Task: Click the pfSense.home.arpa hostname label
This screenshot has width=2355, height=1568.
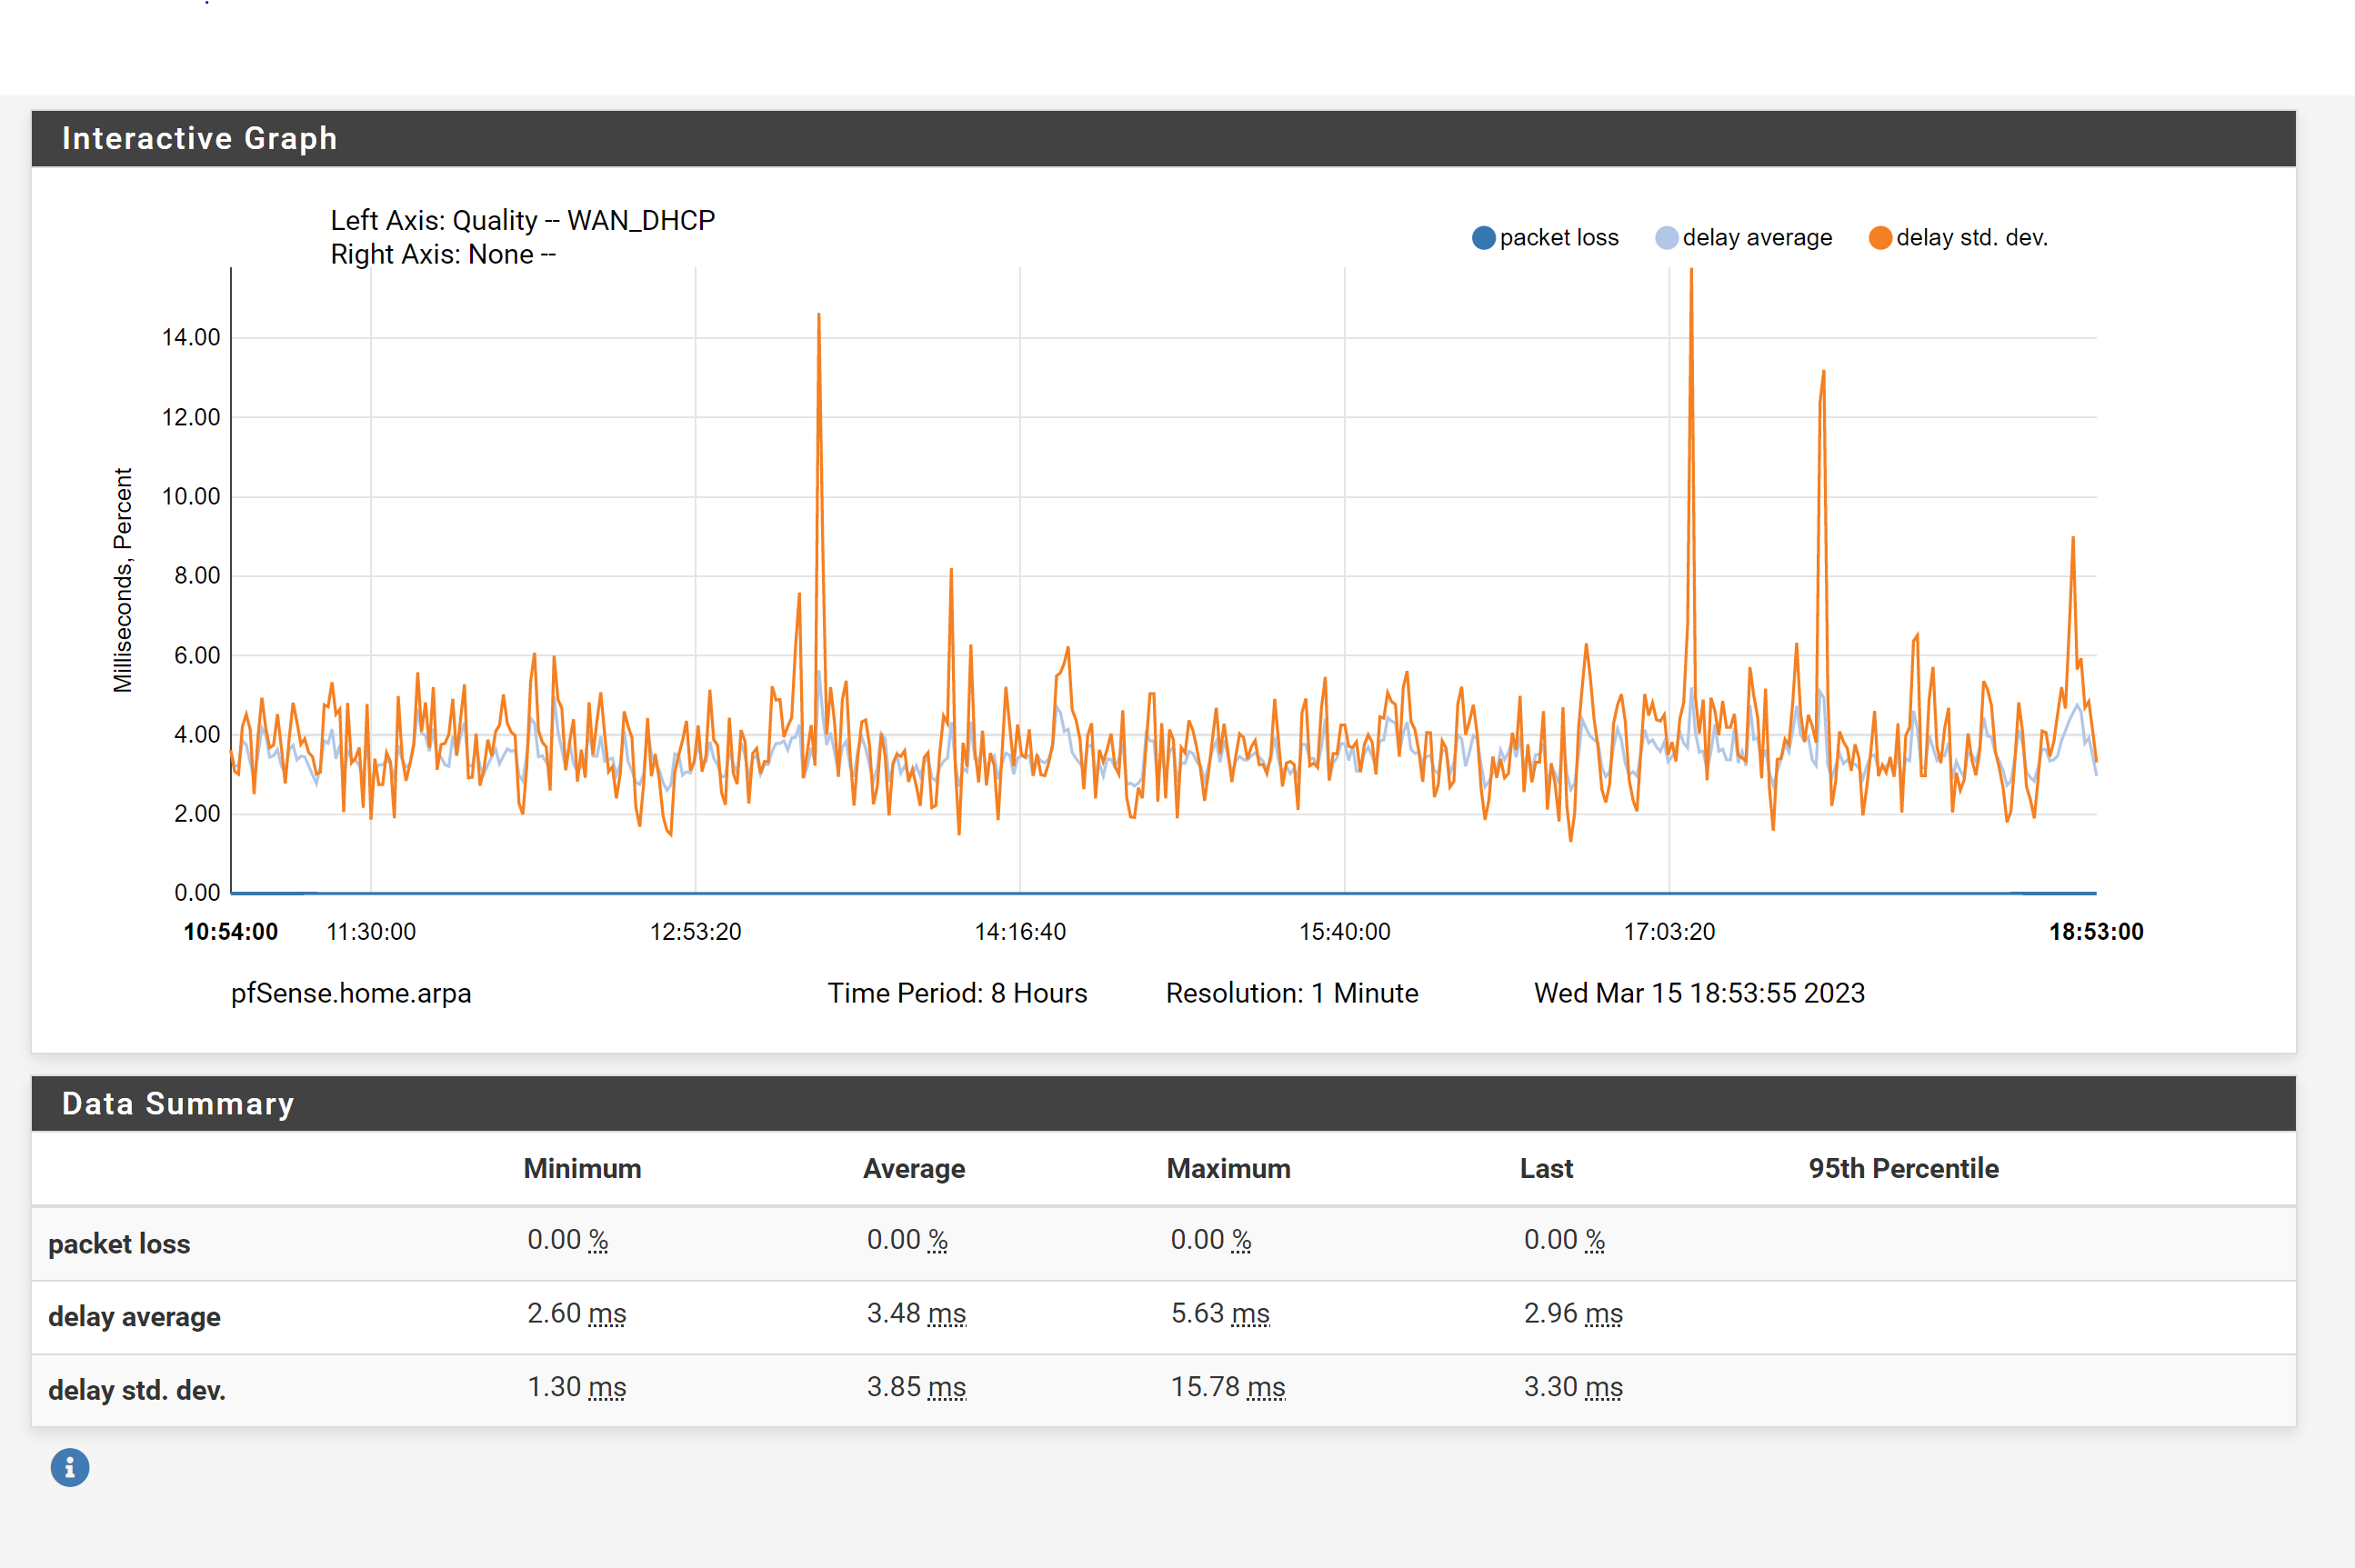Action: [351, 993]
